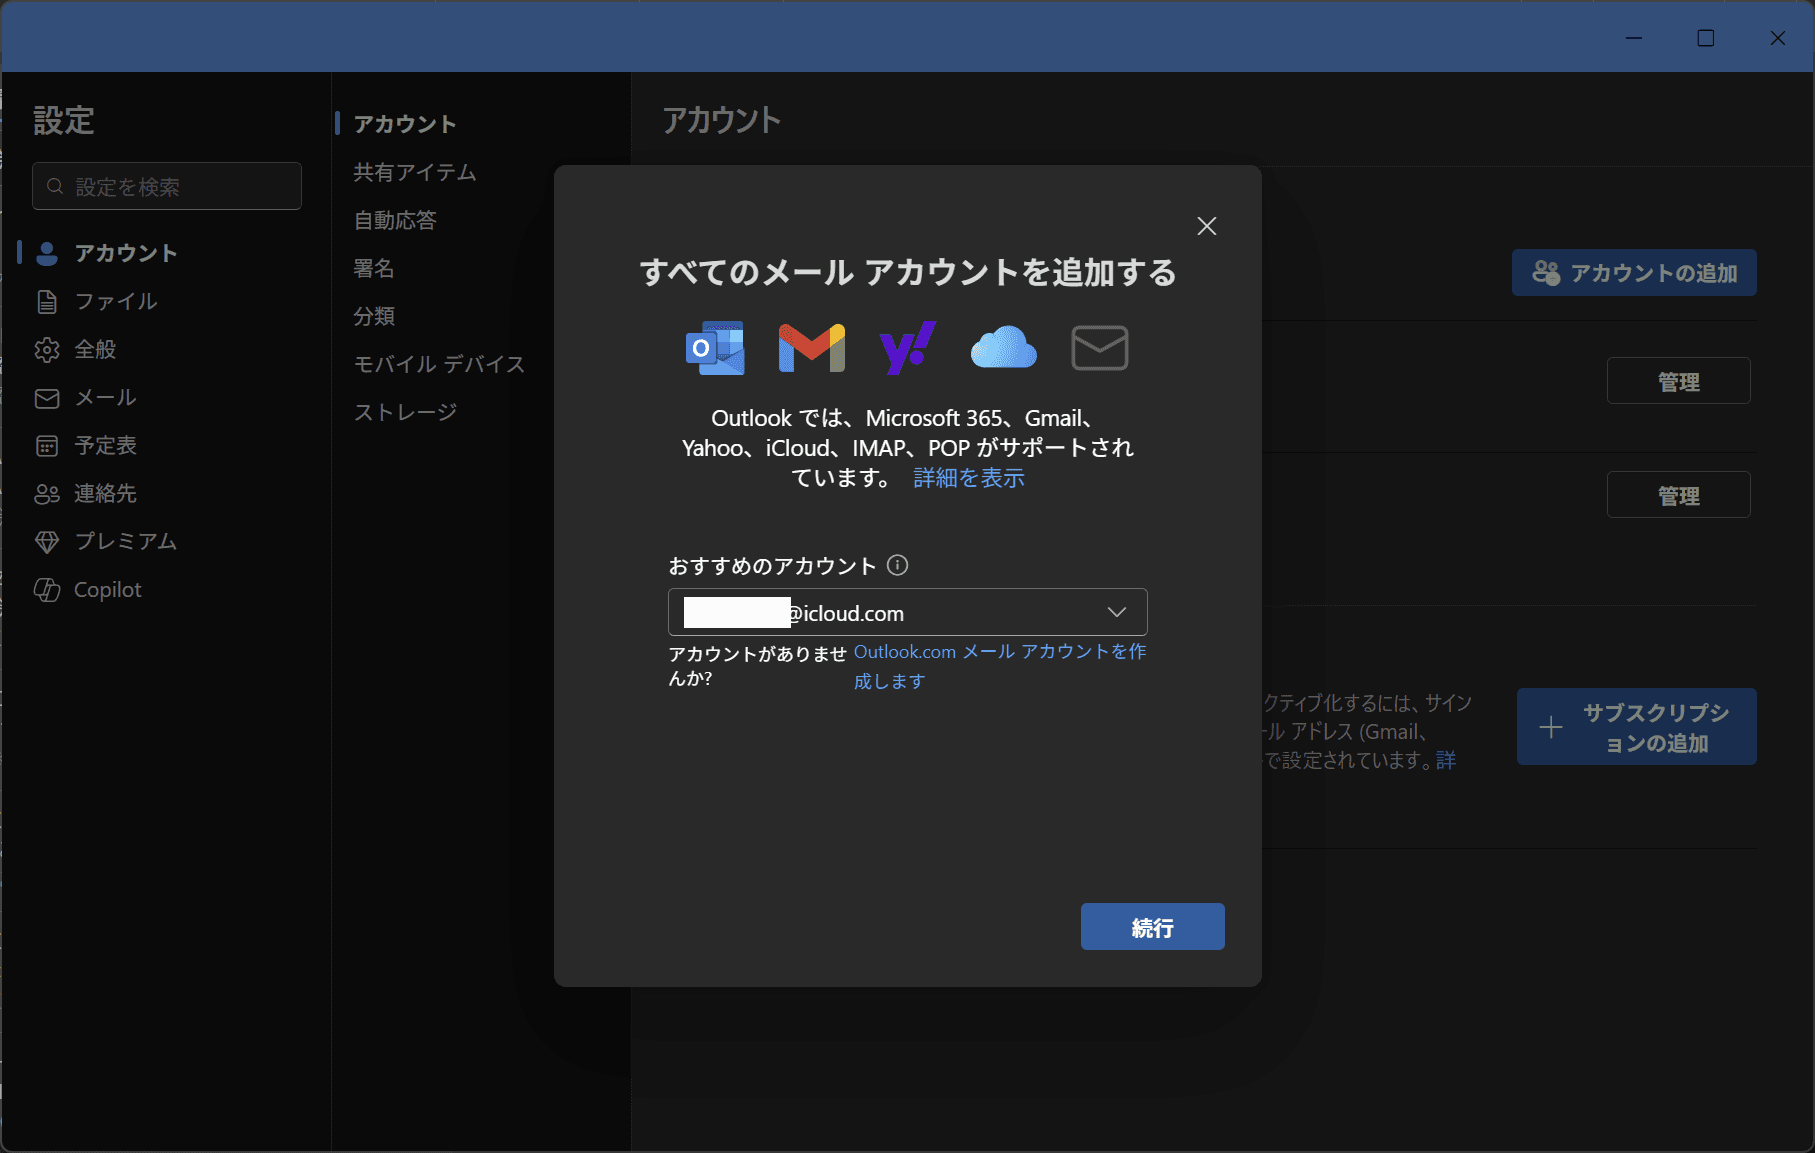Click the アカウントの追加 button
This screenshot has height=1153, width=1815.
1633,273
